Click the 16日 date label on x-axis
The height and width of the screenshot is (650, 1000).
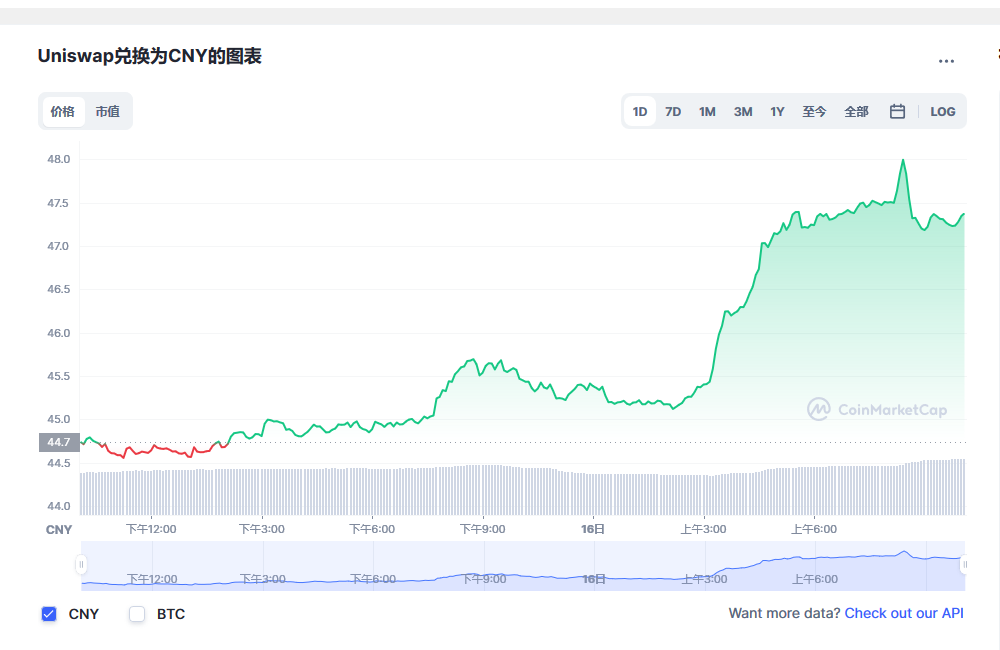[592, 529]
